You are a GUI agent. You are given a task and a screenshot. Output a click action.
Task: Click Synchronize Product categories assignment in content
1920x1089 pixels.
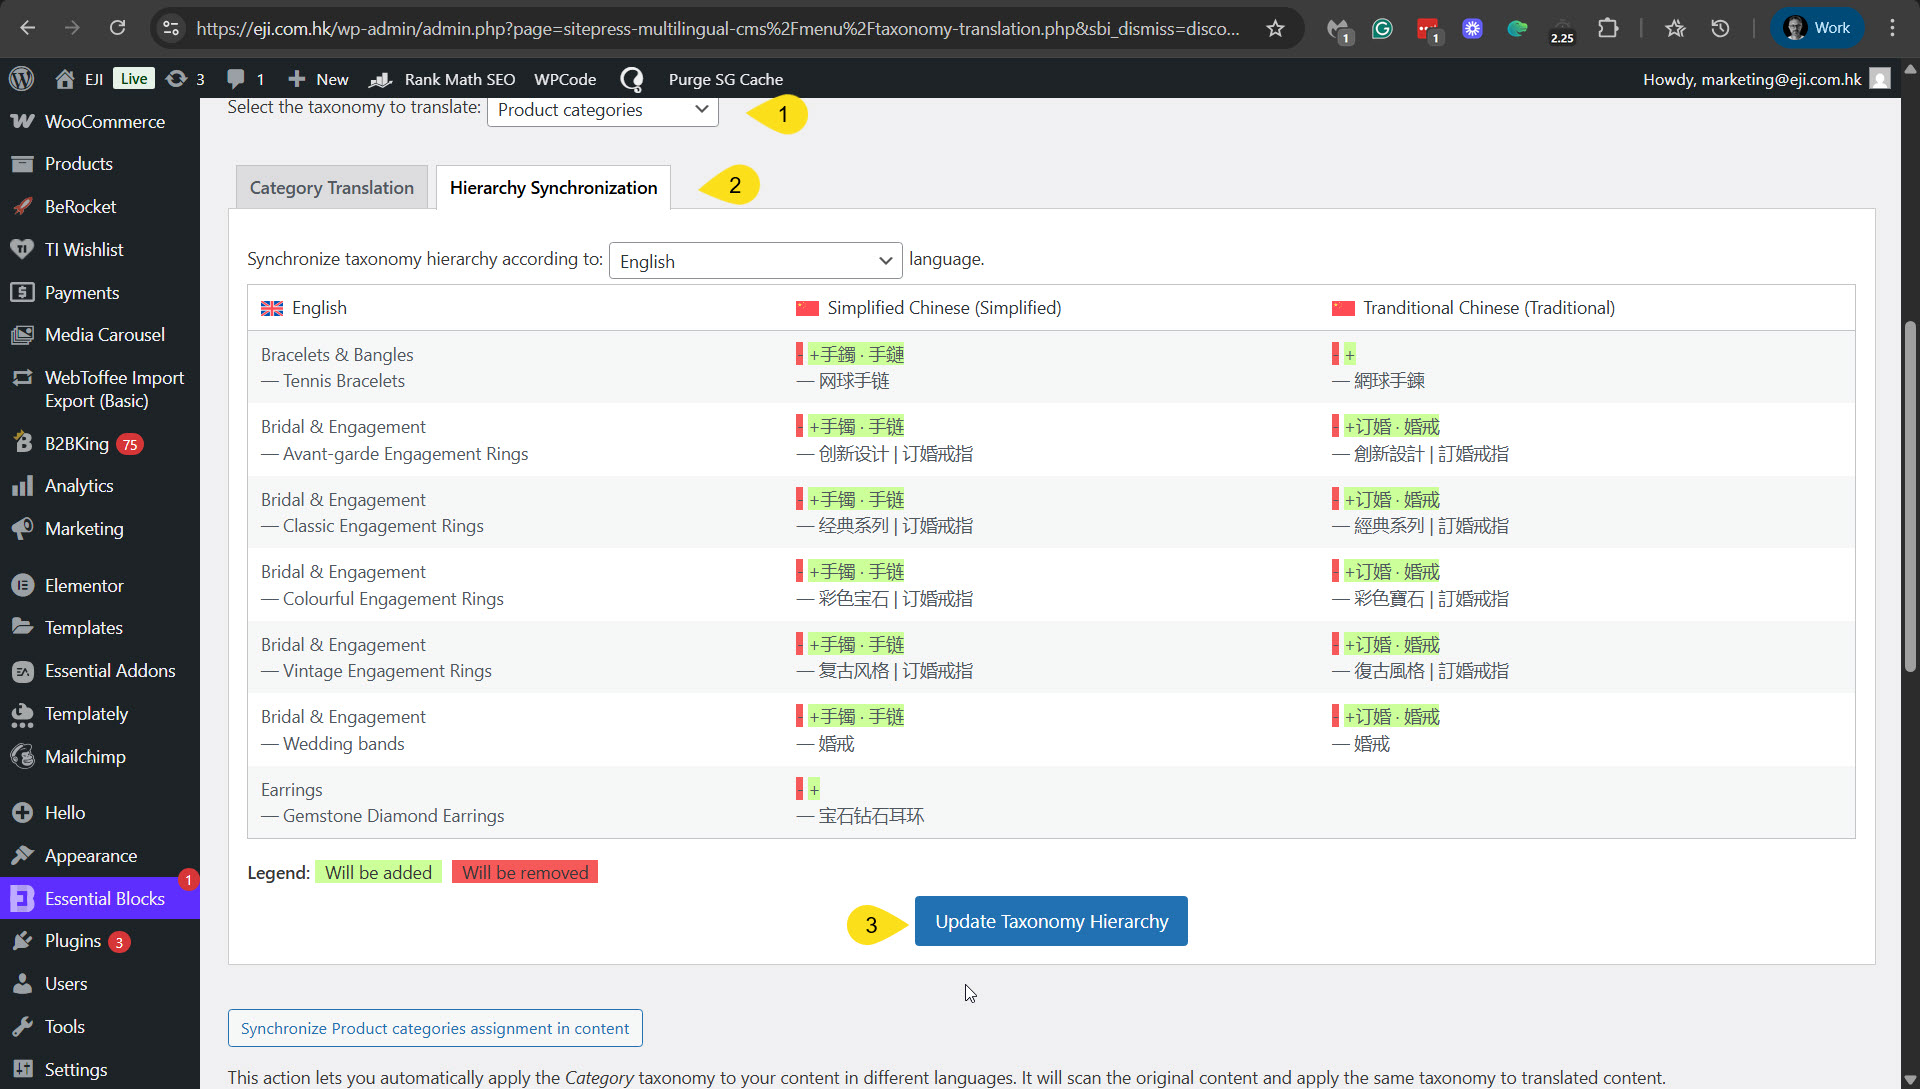(435, 1028)
